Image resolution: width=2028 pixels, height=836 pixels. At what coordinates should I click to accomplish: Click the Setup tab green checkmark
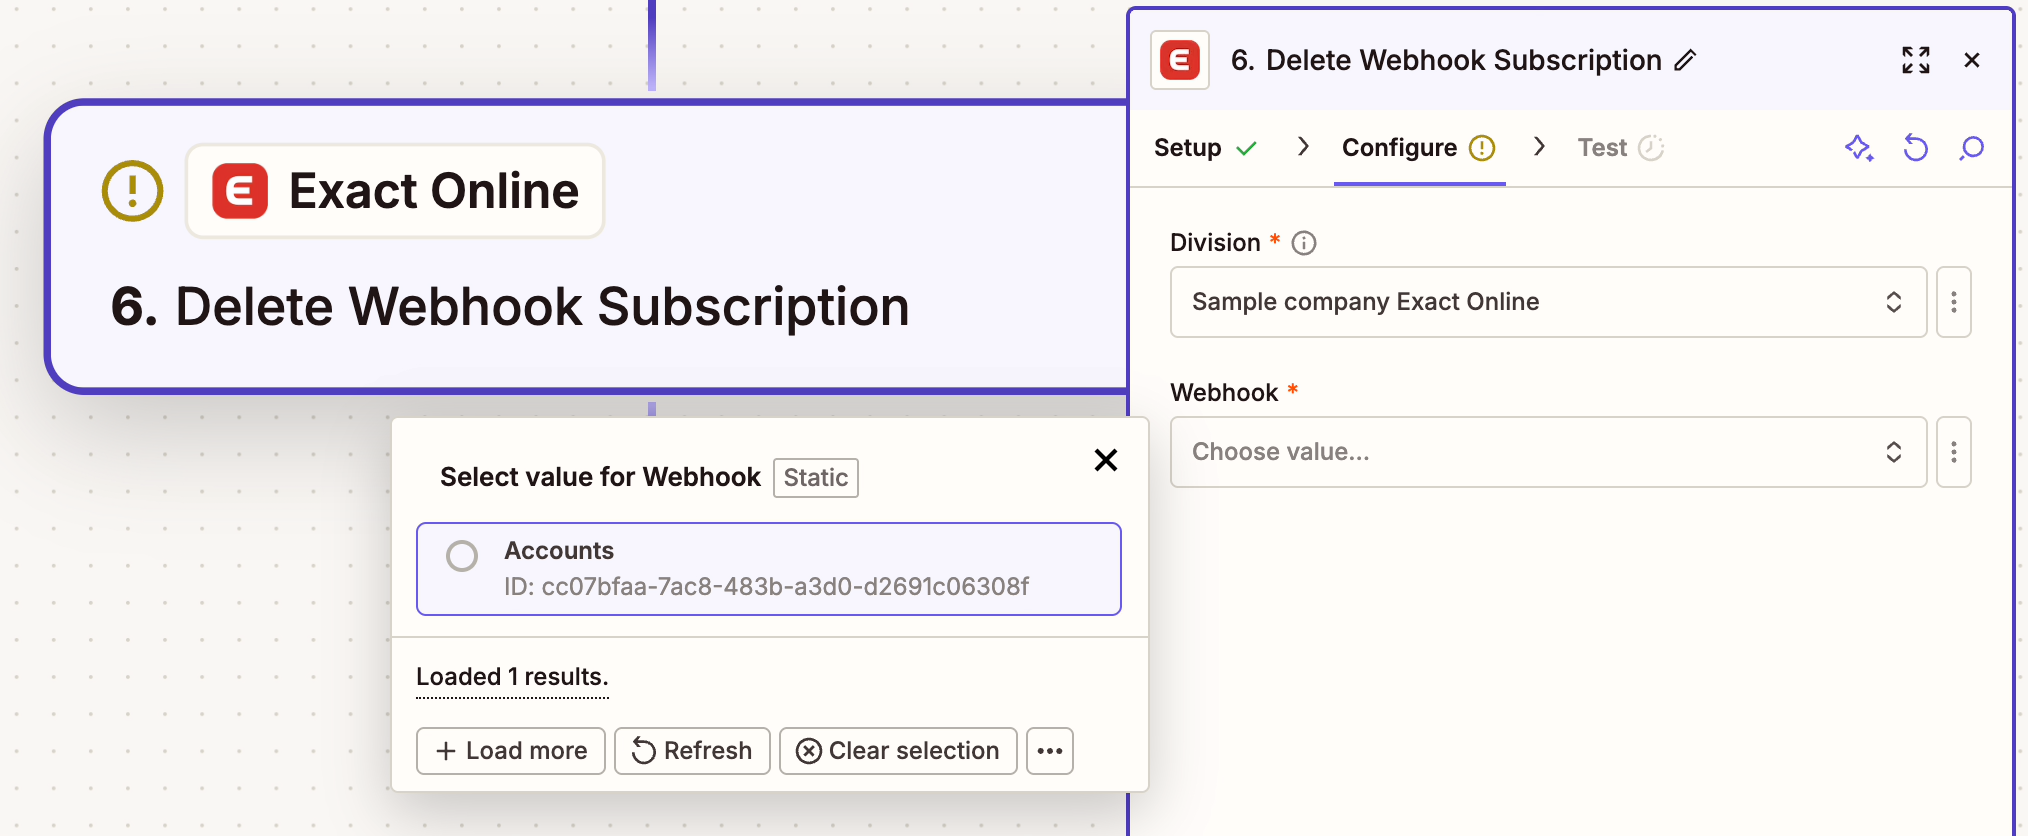1246,149
